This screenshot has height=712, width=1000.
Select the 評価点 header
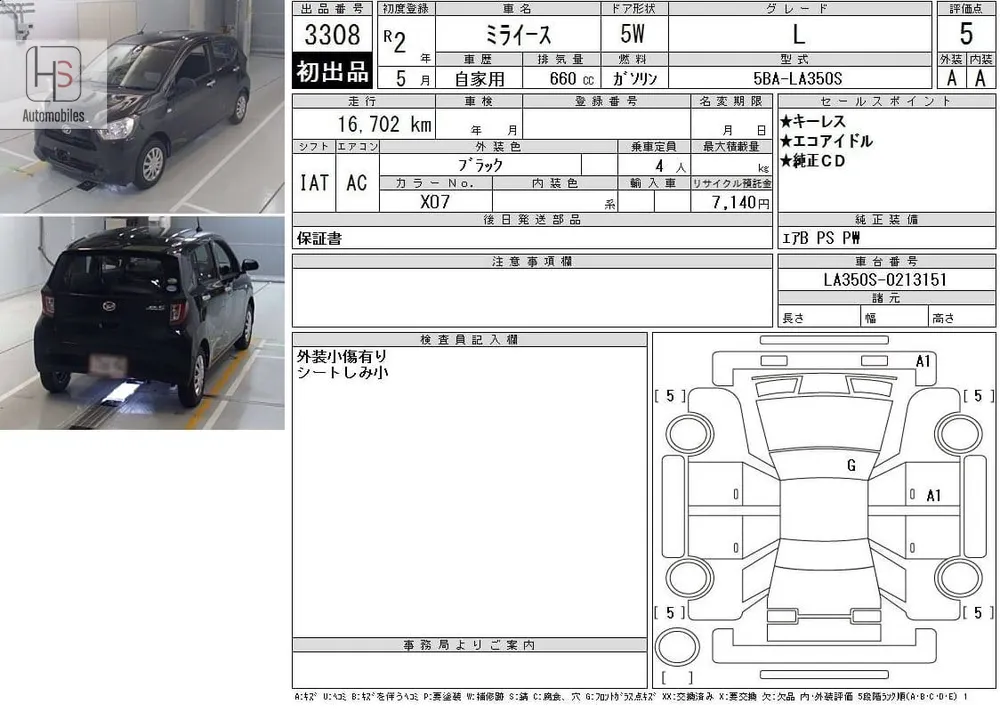[x=966, y=8]
